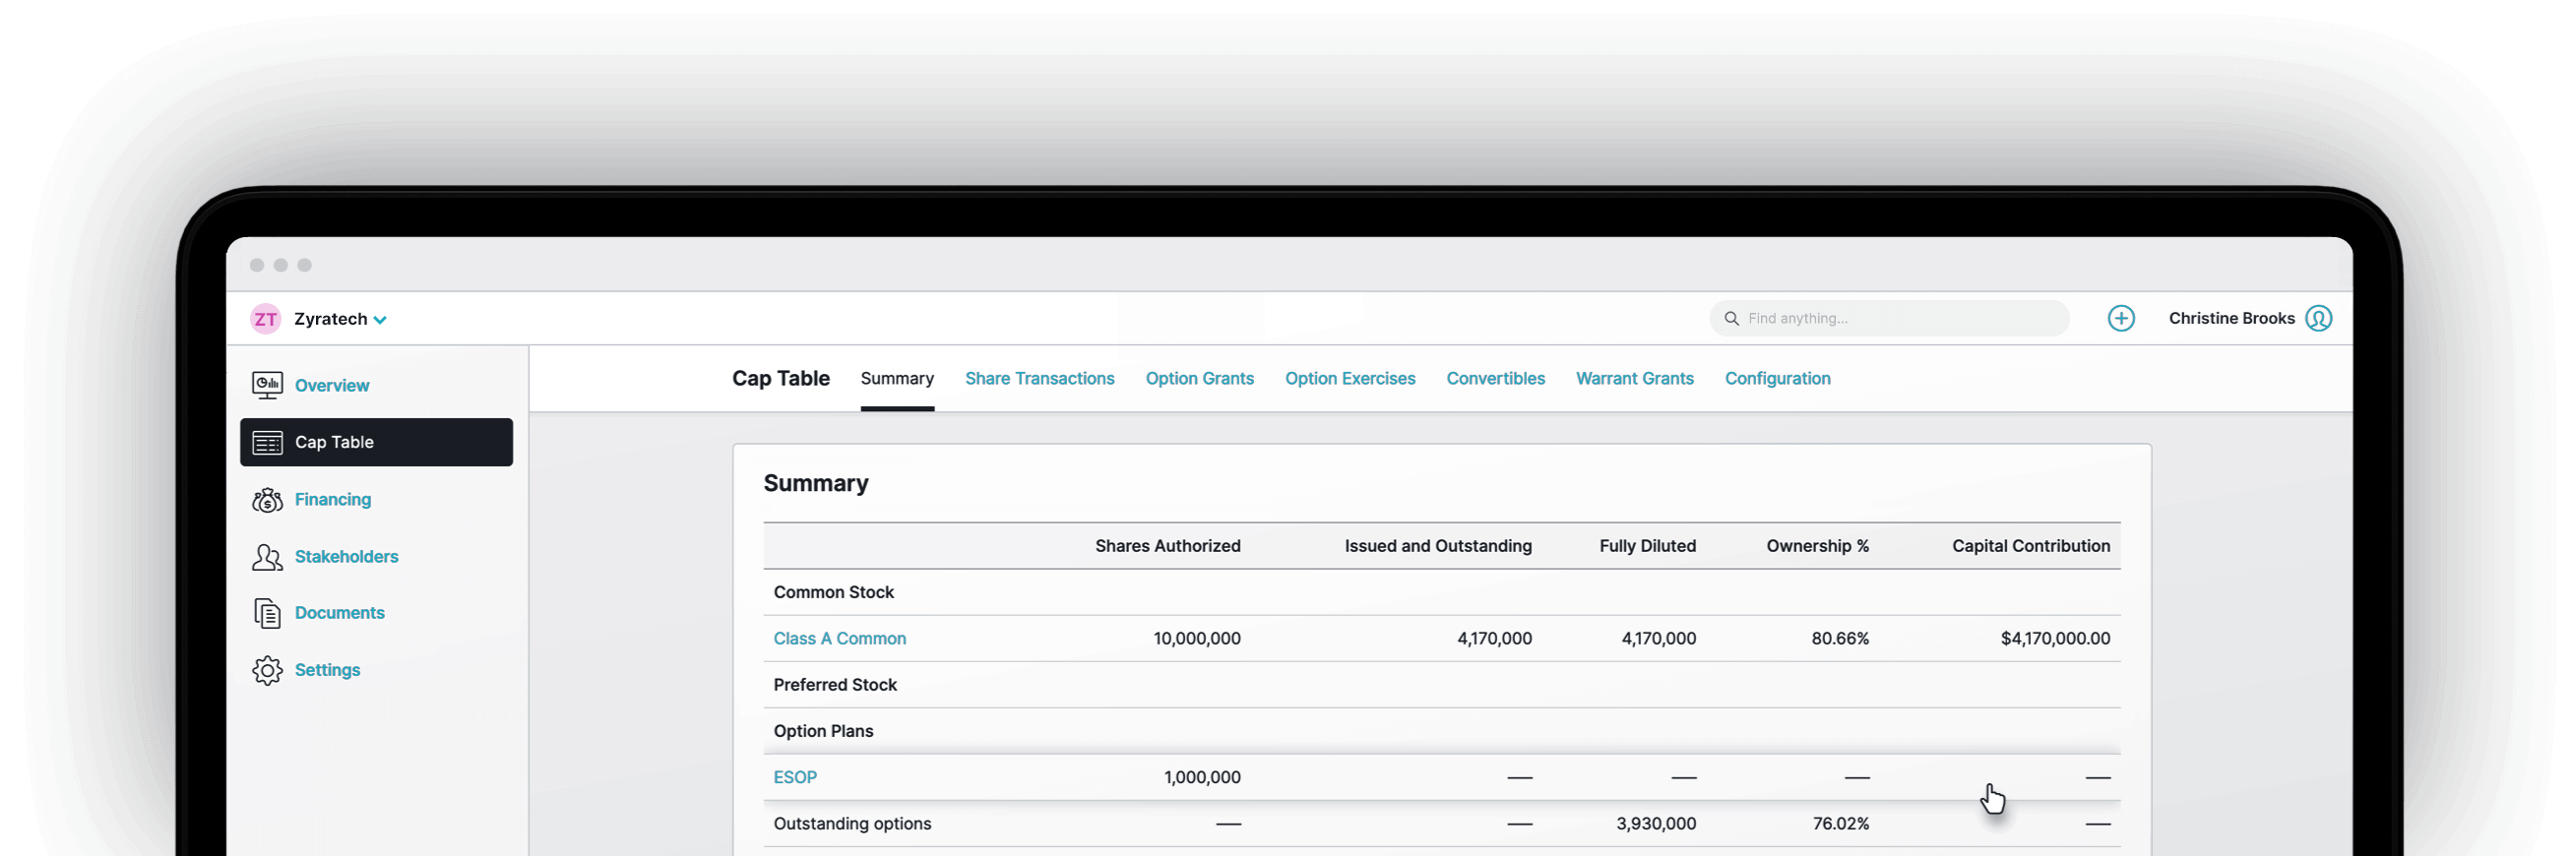2576x856 pixels.
Task: Click the Outstanding options row label
Action: click(x=852, y=824)
